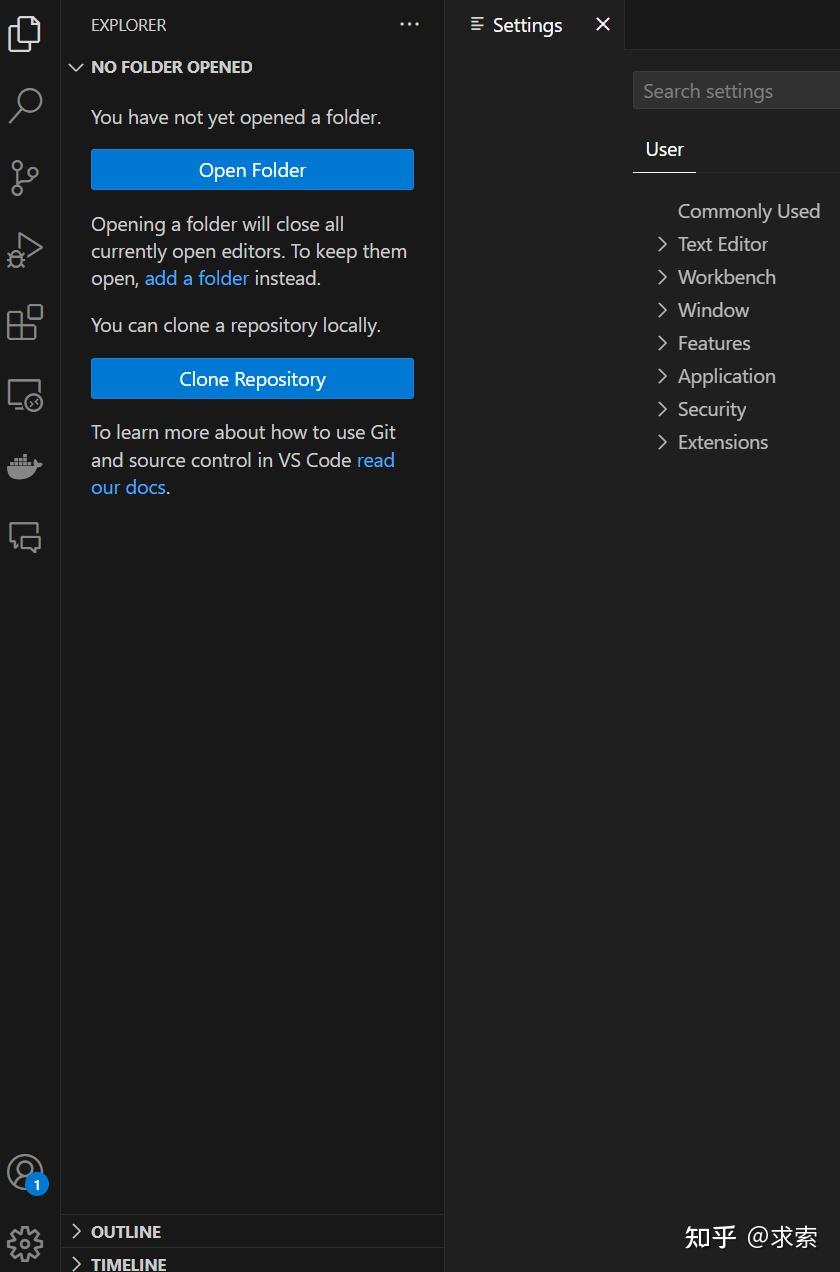
Task: Open Explorer's more actions menu
Action: click(409, 24)
